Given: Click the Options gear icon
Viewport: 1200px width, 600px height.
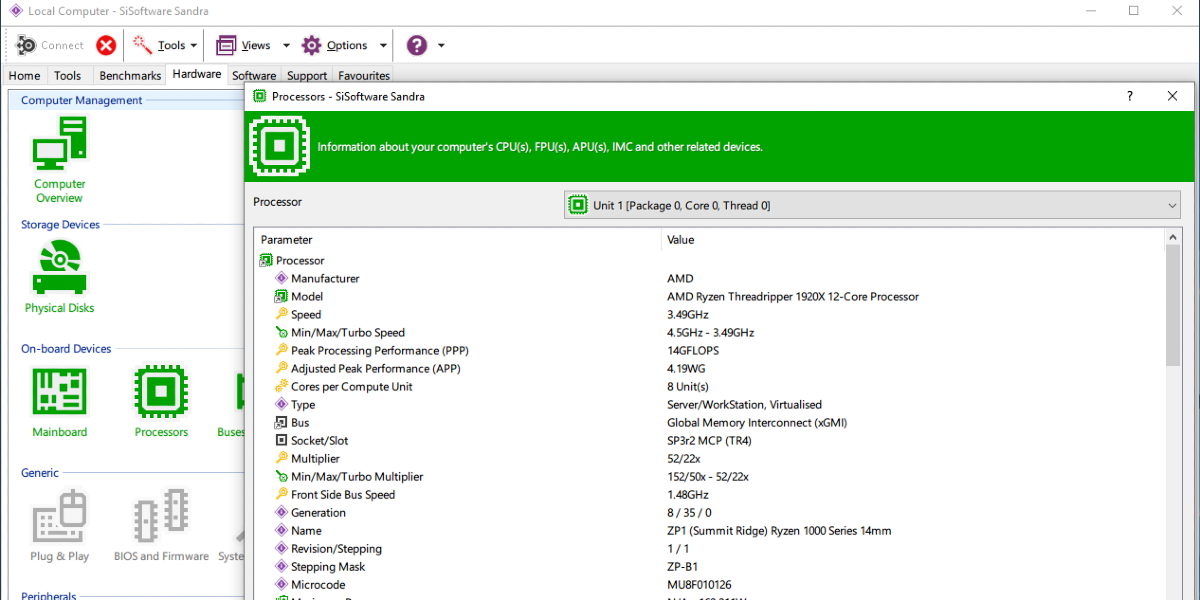Looking at the screenshot, I should (312, 45).
